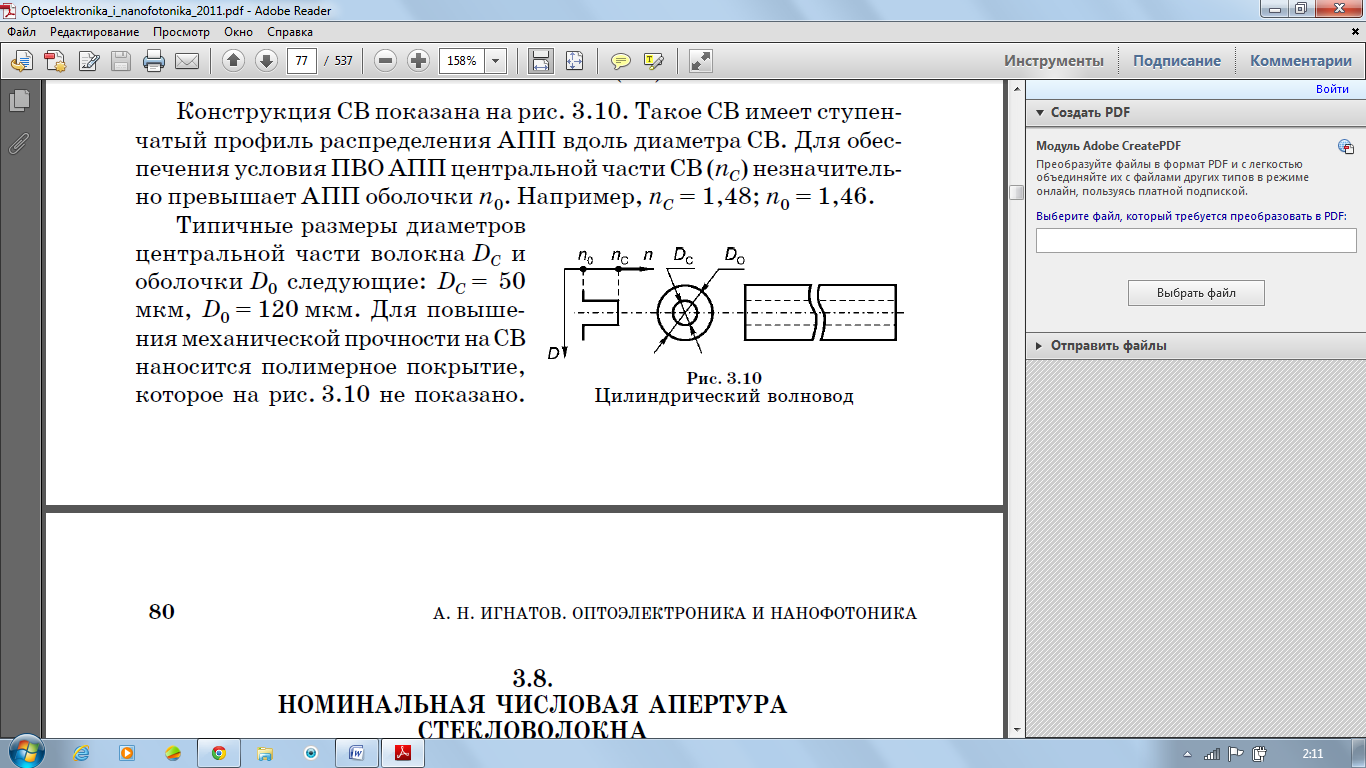
Task: Open Windows Media Player taskbar icon
Action: (x=127, y=753)
